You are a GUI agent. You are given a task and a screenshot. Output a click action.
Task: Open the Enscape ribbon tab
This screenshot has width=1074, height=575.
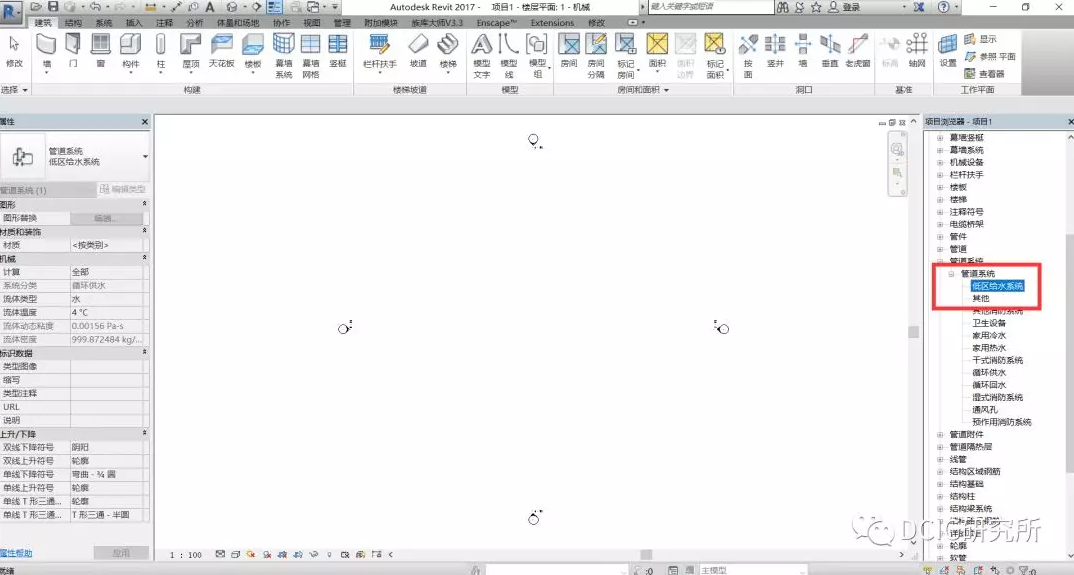(x=496, y=23)
